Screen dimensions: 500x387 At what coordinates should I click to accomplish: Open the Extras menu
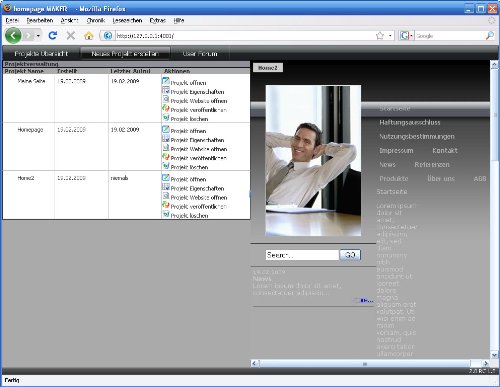158,21
